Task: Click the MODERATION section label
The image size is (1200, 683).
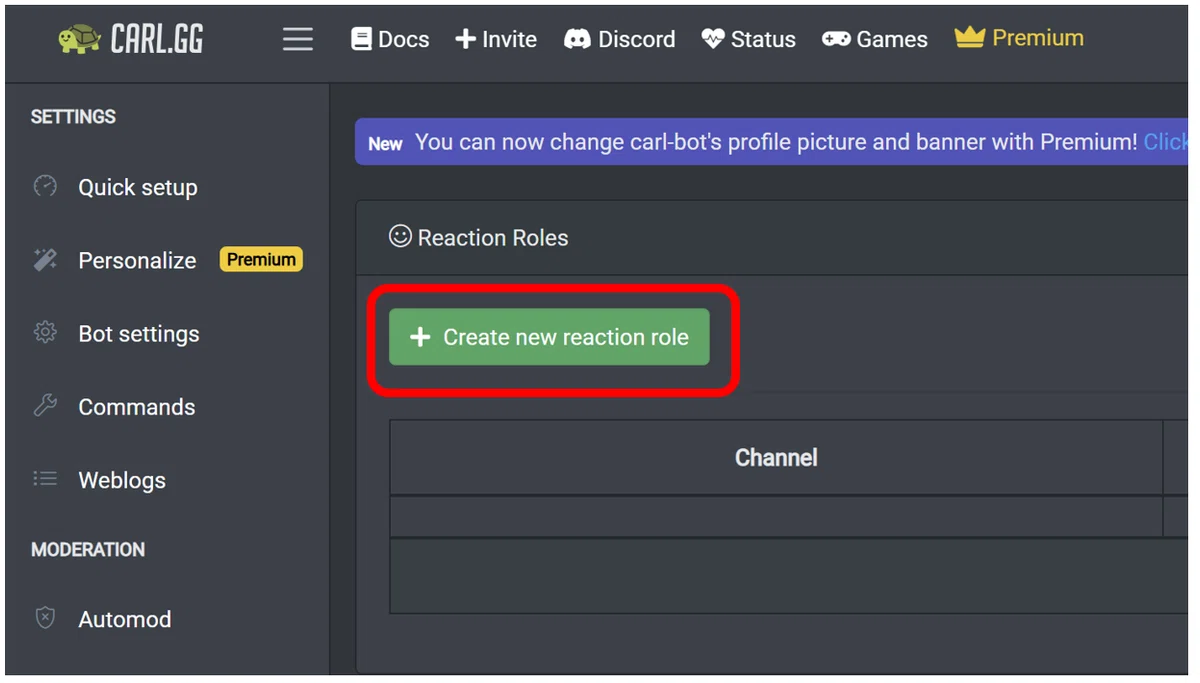Action: pos(88,550)
